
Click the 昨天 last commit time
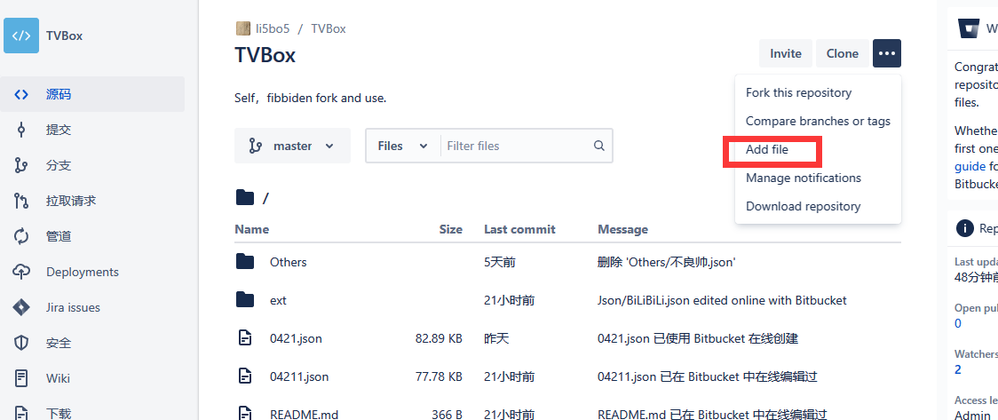coord(496,339)
